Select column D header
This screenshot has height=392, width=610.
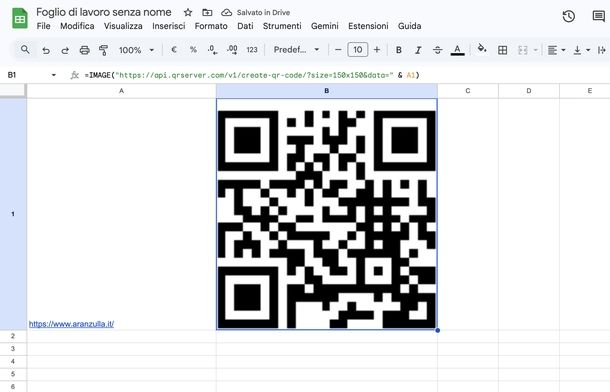529,91
